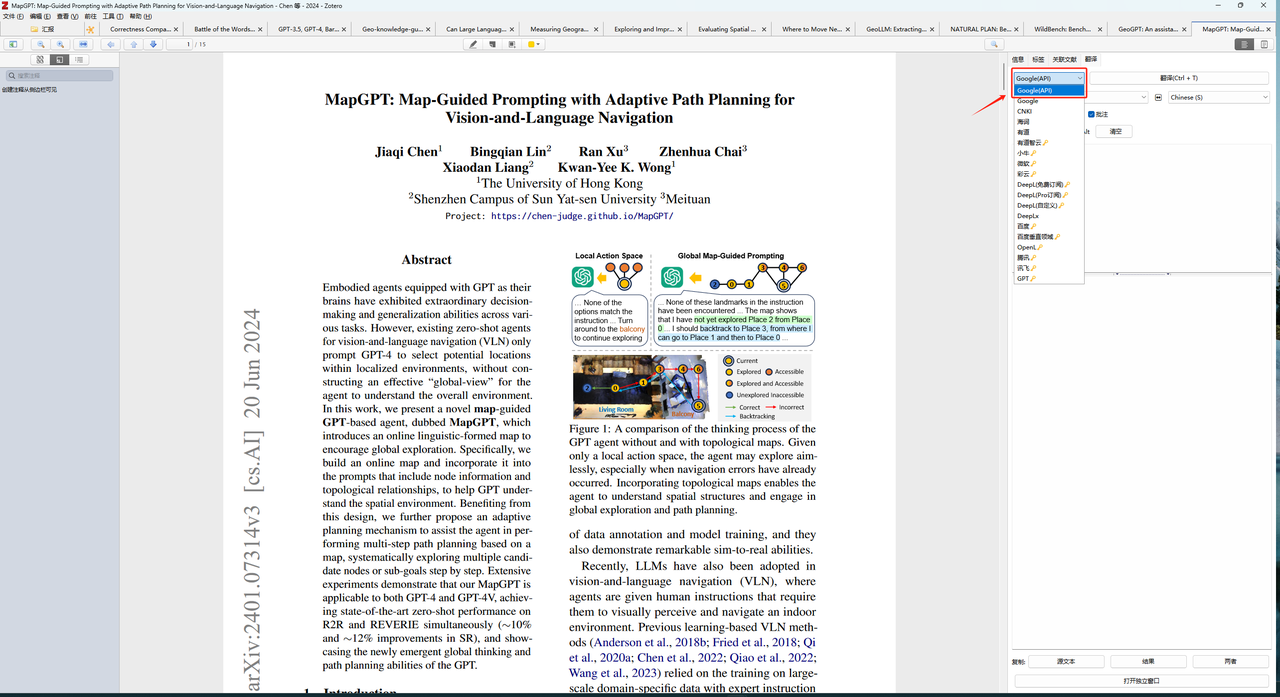This screenshot has height=697, width=1280.
Task: Close the Battle of the Words tab
Action: [x=261, y=30]
